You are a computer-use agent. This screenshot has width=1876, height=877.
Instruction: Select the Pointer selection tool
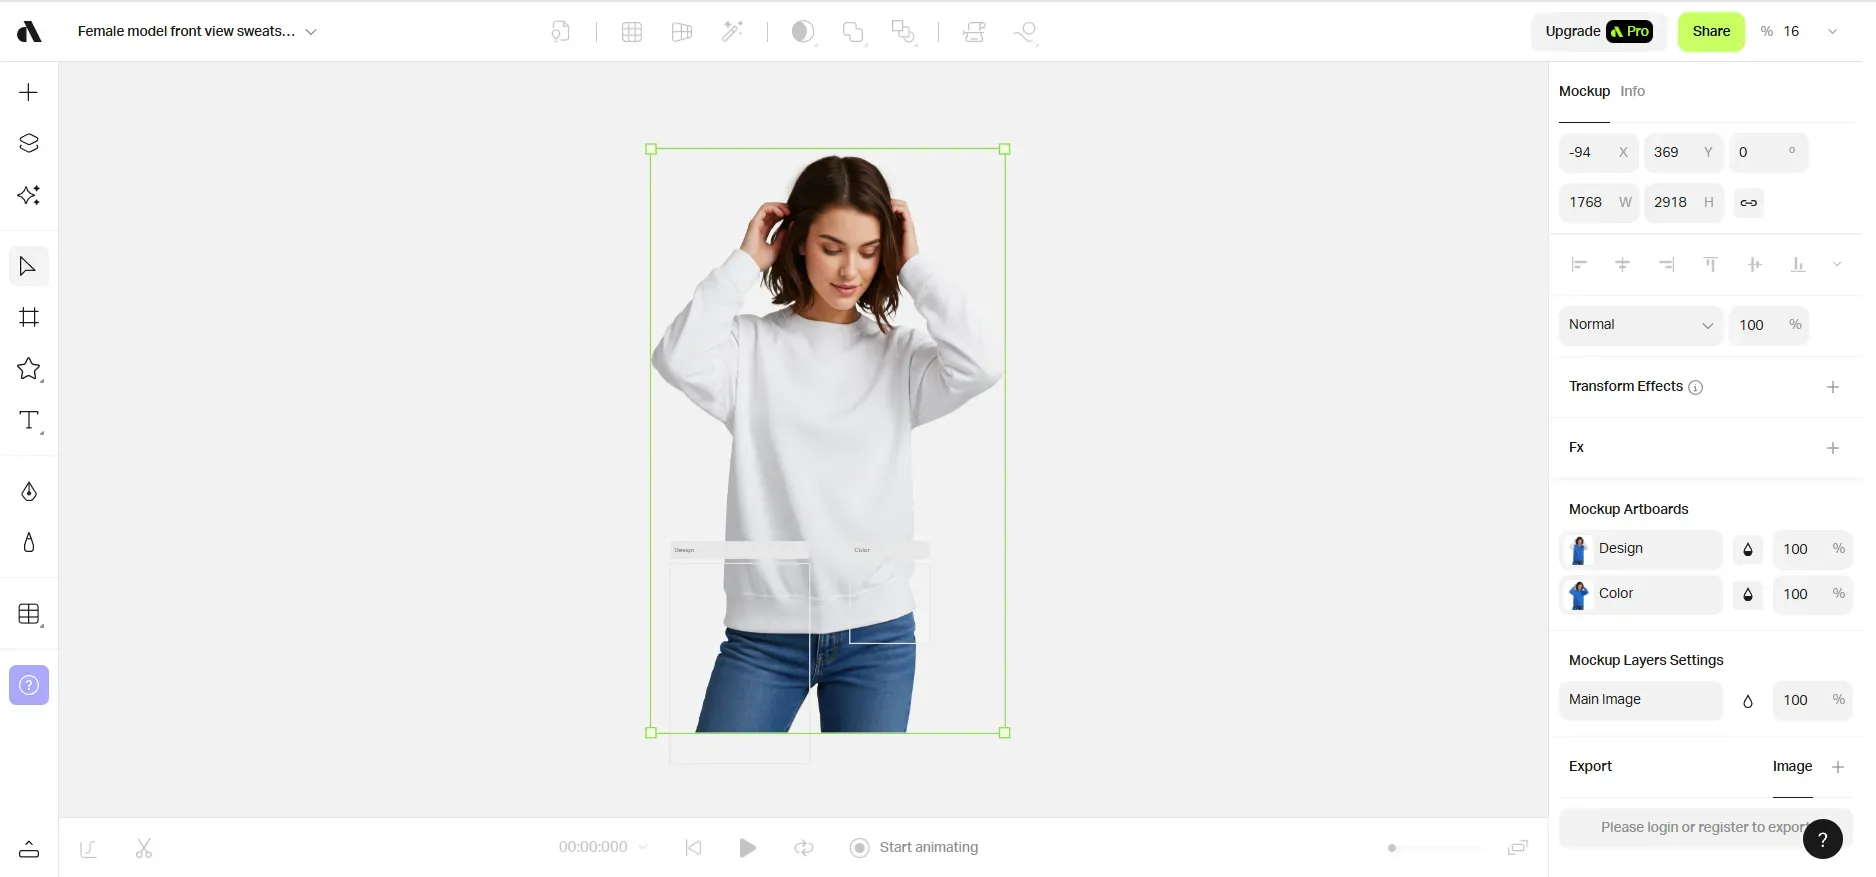coord(29,266)
